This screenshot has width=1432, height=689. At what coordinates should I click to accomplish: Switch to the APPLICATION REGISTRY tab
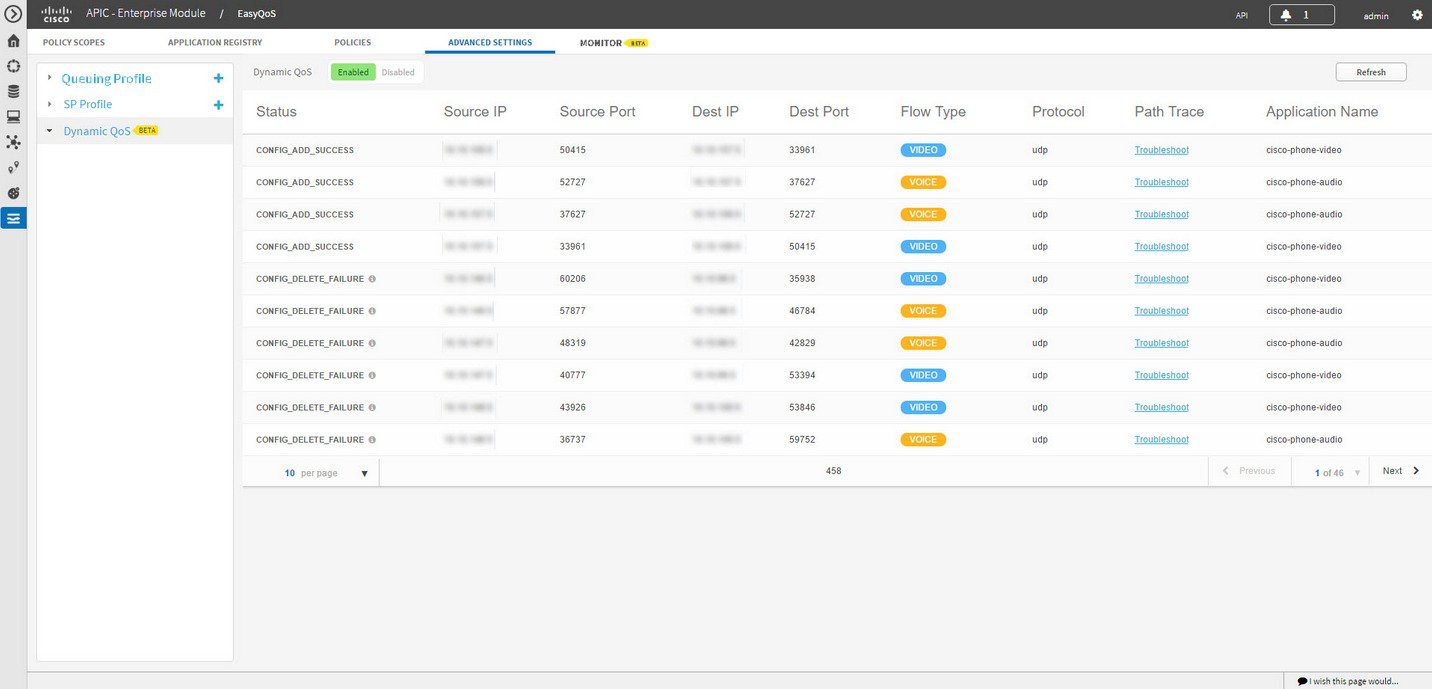(x=214, y=42)
